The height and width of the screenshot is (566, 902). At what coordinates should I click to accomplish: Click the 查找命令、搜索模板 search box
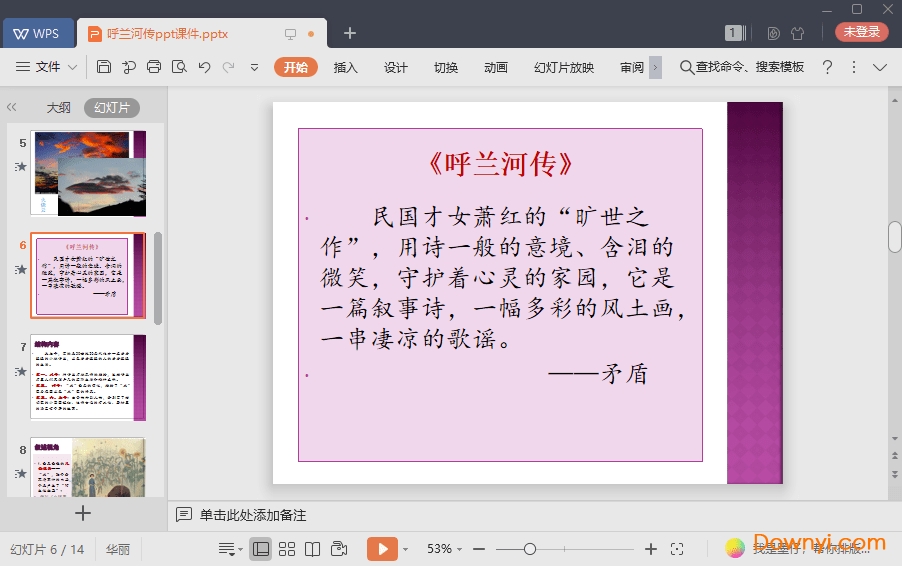point(742,67)
